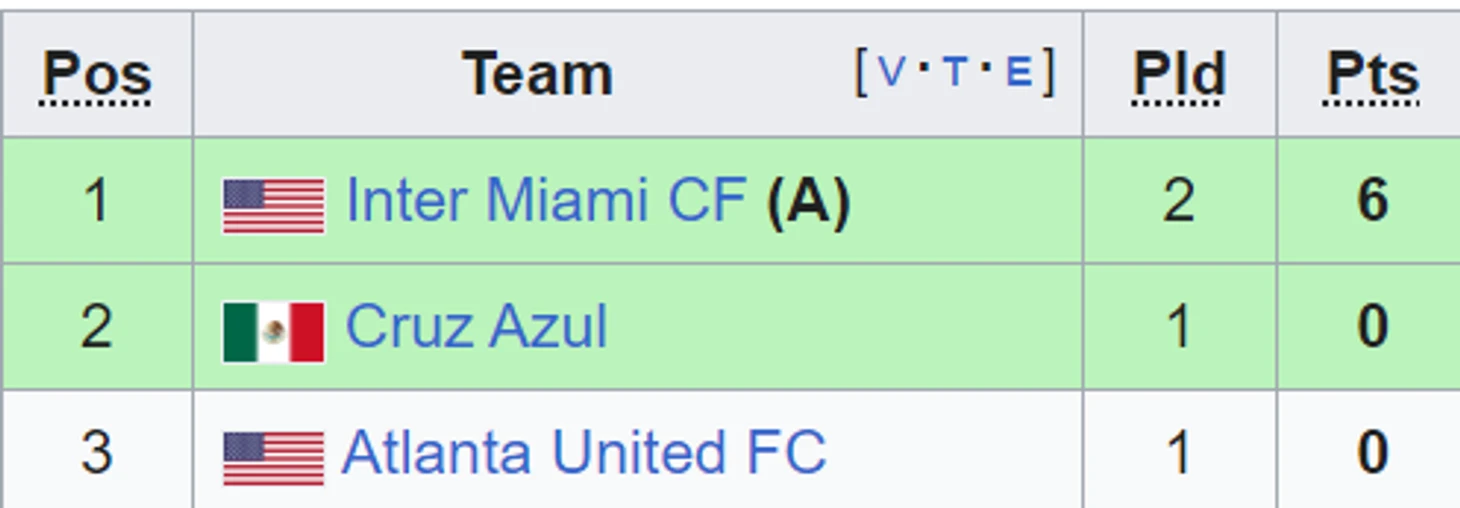Click the USA flag beside Atlanta United FC
The height and width of the screenshot is (508, 1460).
tap(273, 458)
